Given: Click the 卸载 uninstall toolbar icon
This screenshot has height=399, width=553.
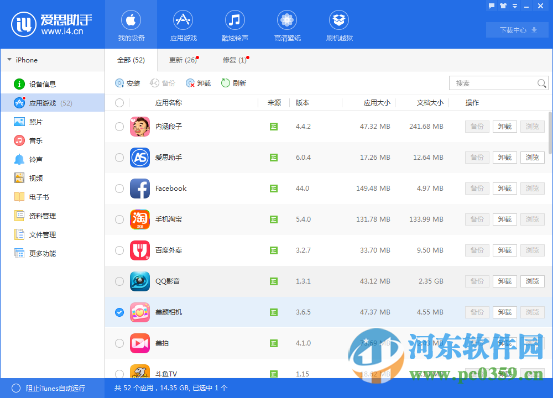Looking at the screenshot, I should pyautogui.click(x=190, y=83).
